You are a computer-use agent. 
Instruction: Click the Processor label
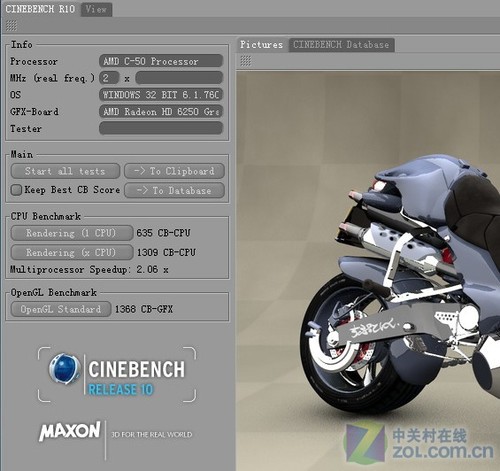tap(34, 62)
